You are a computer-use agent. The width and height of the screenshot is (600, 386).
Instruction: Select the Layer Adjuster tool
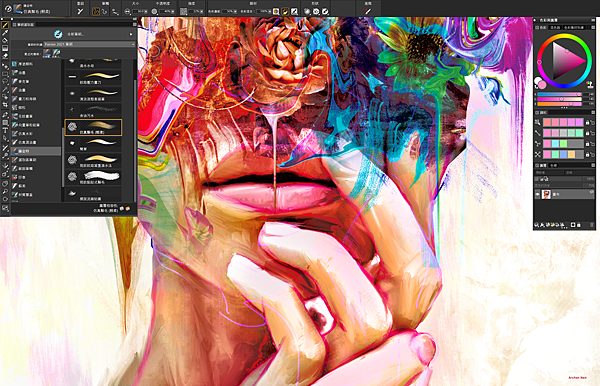click(5, 66)
